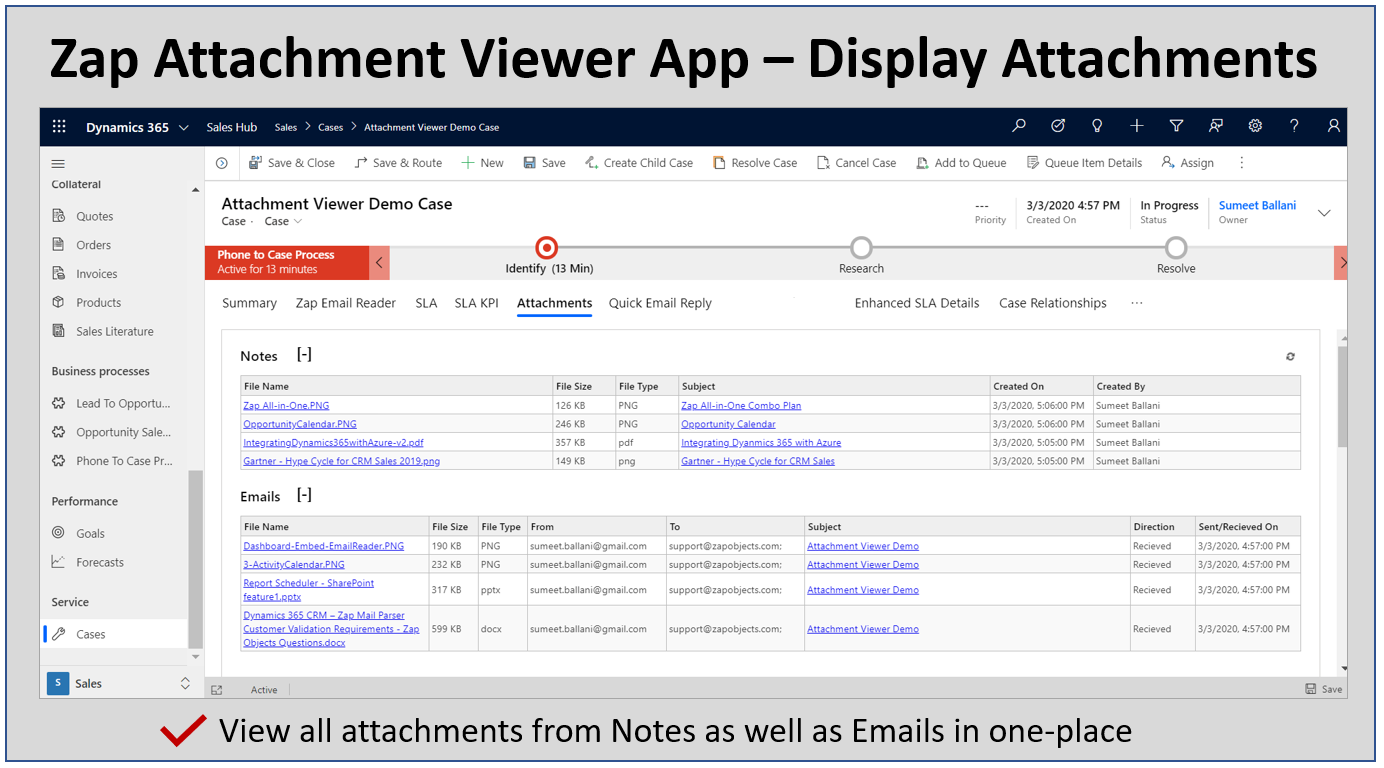Image resolution: width=1384 pixels, height=768 pixels.
Task: Click the lightbulb assistant icon
Action: click(x=1097, y=126)
